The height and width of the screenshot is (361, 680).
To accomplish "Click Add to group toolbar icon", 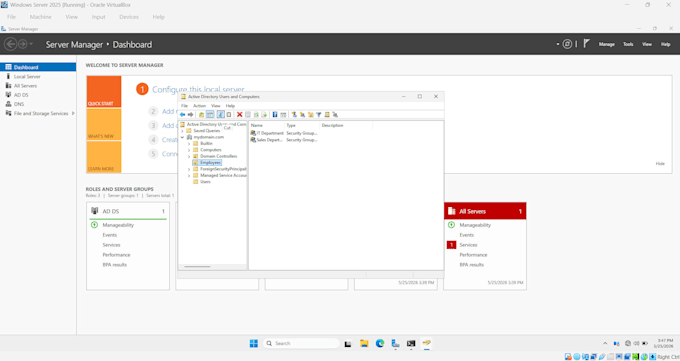I will (335, 115).
